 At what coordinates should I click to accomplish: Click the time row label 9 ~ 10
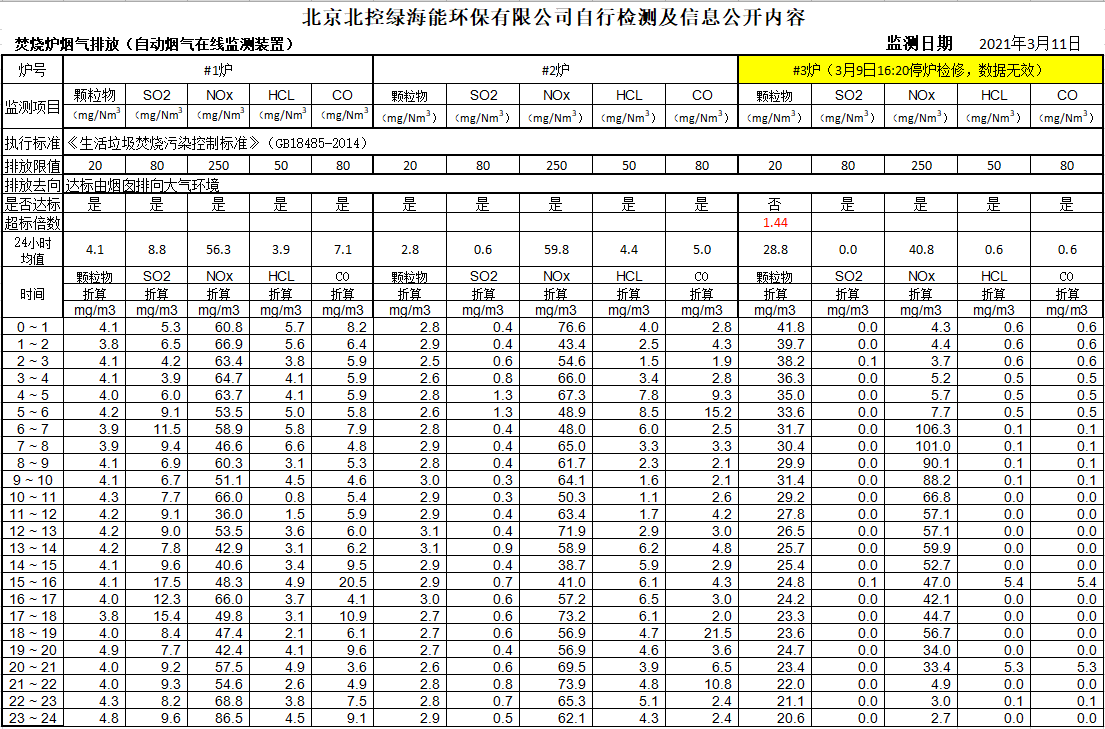pos(33,480)
